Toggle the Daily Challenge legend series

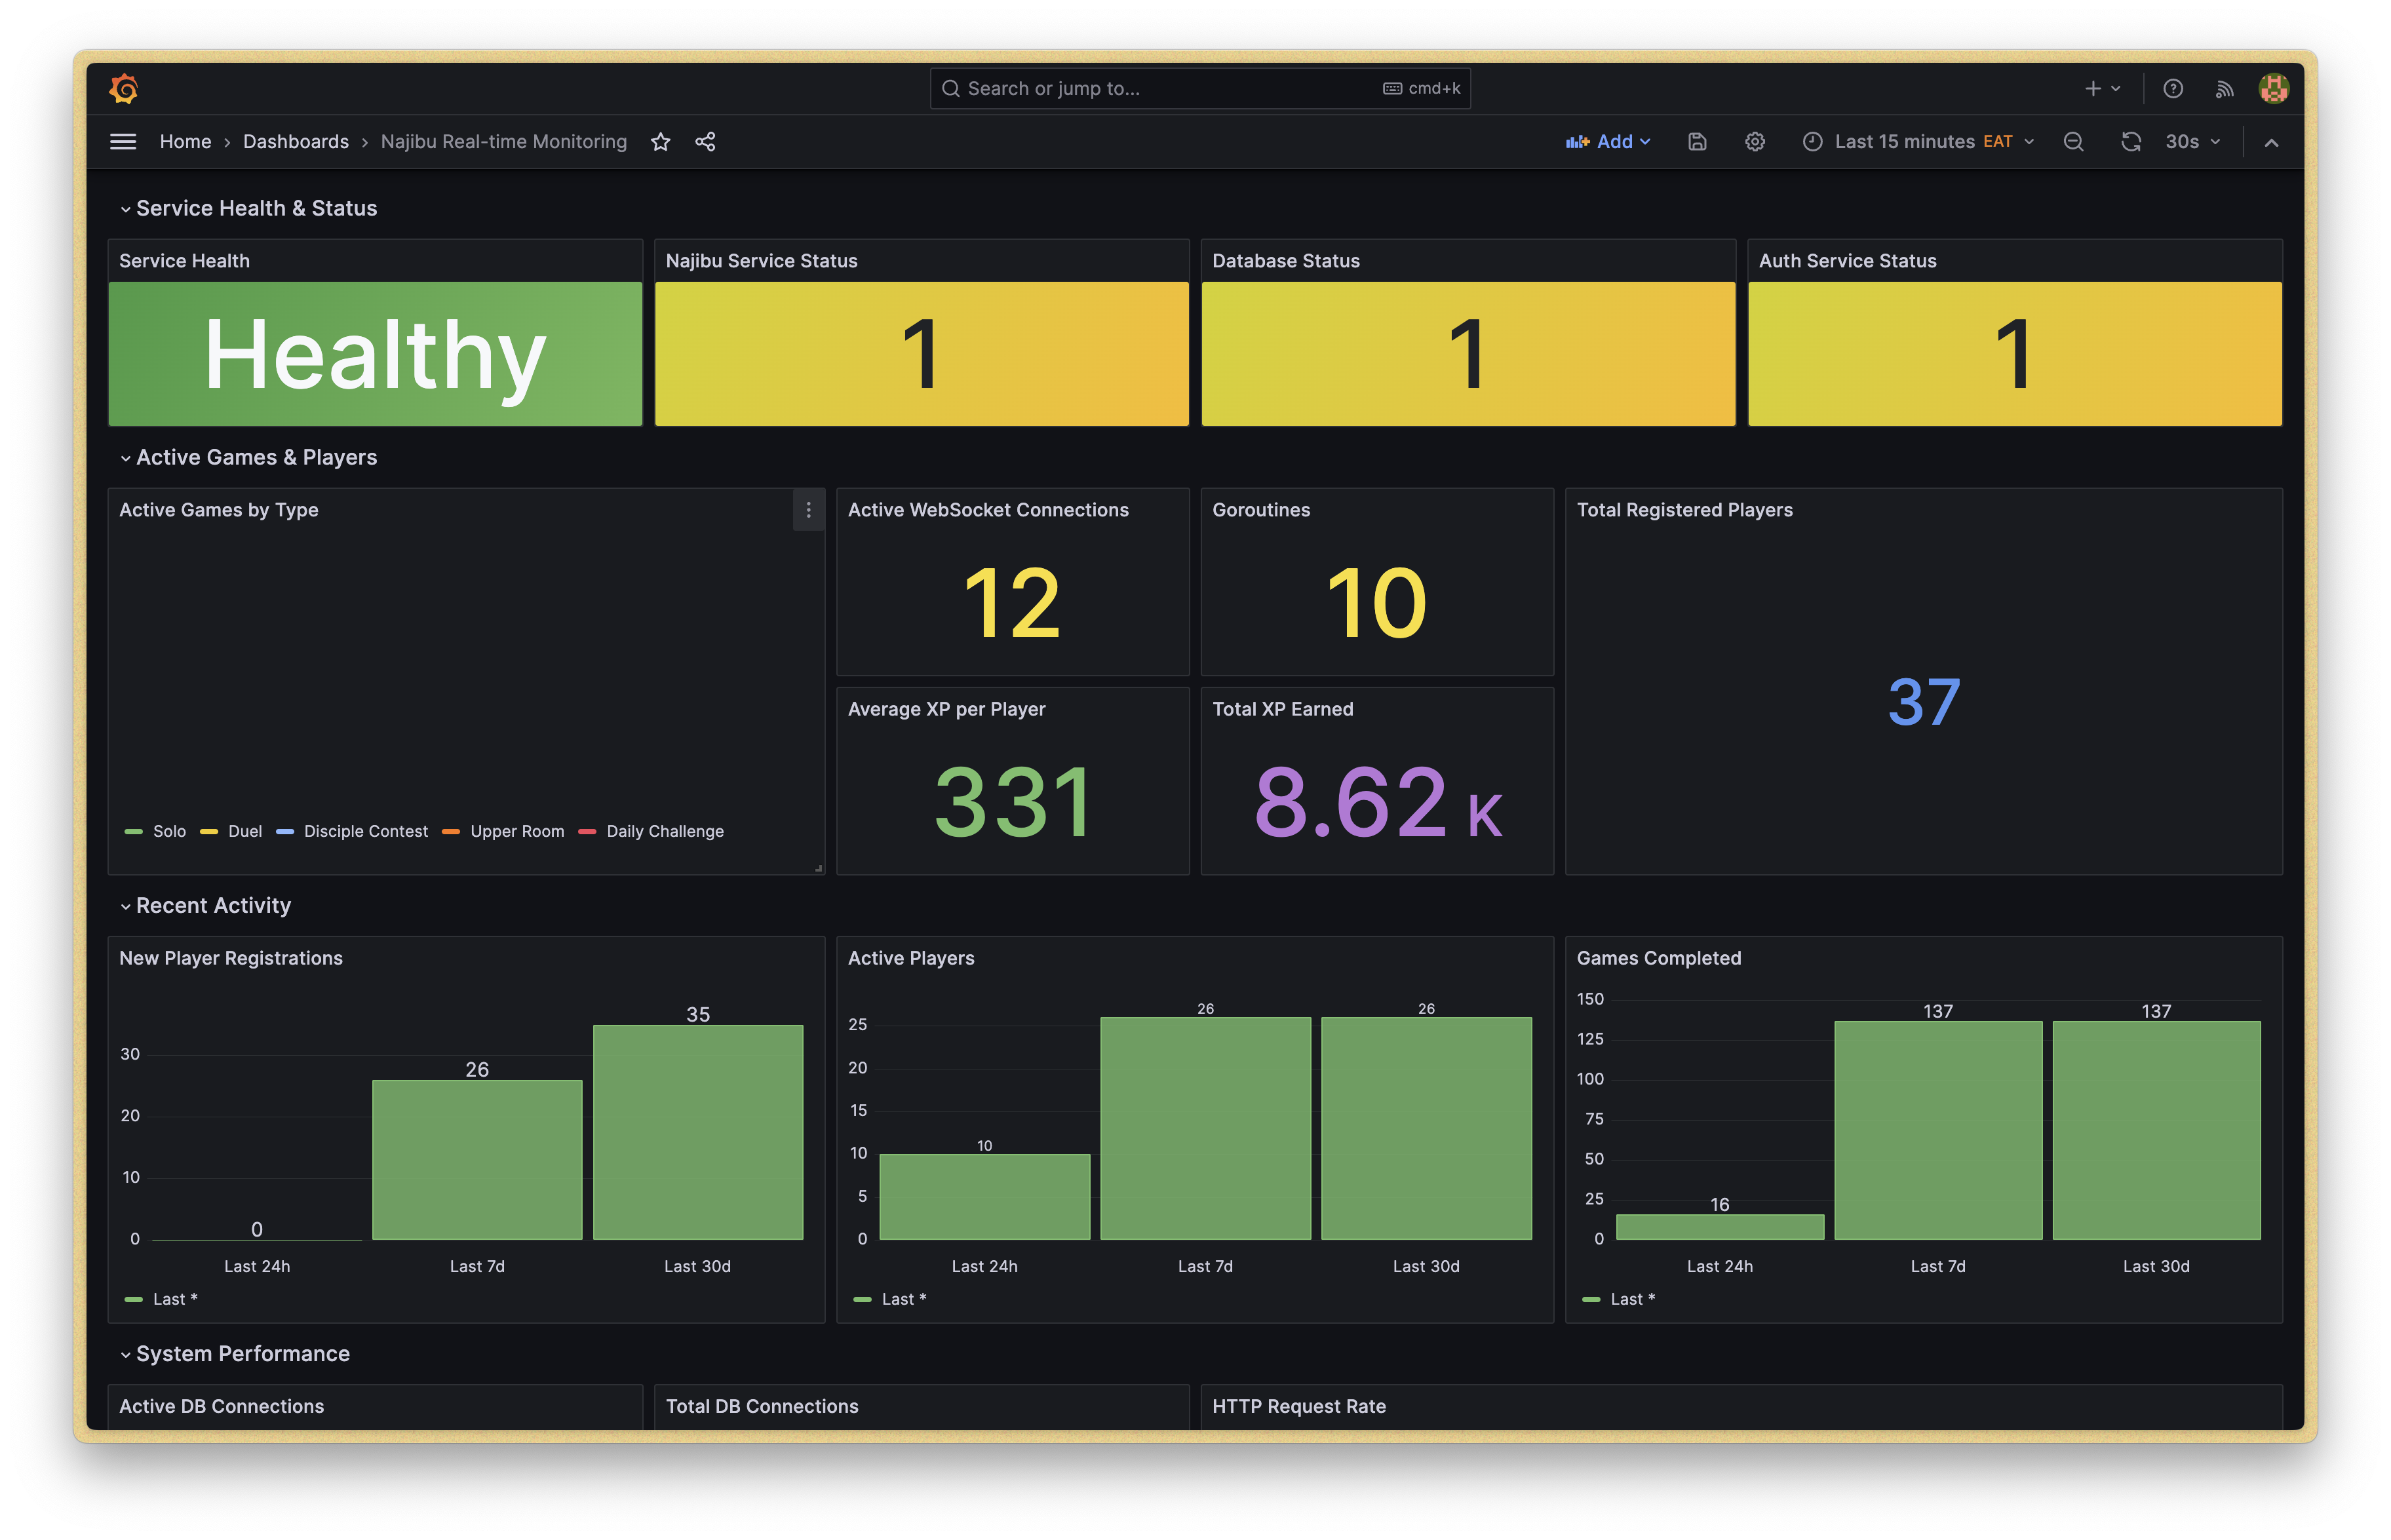pos(665,831)
